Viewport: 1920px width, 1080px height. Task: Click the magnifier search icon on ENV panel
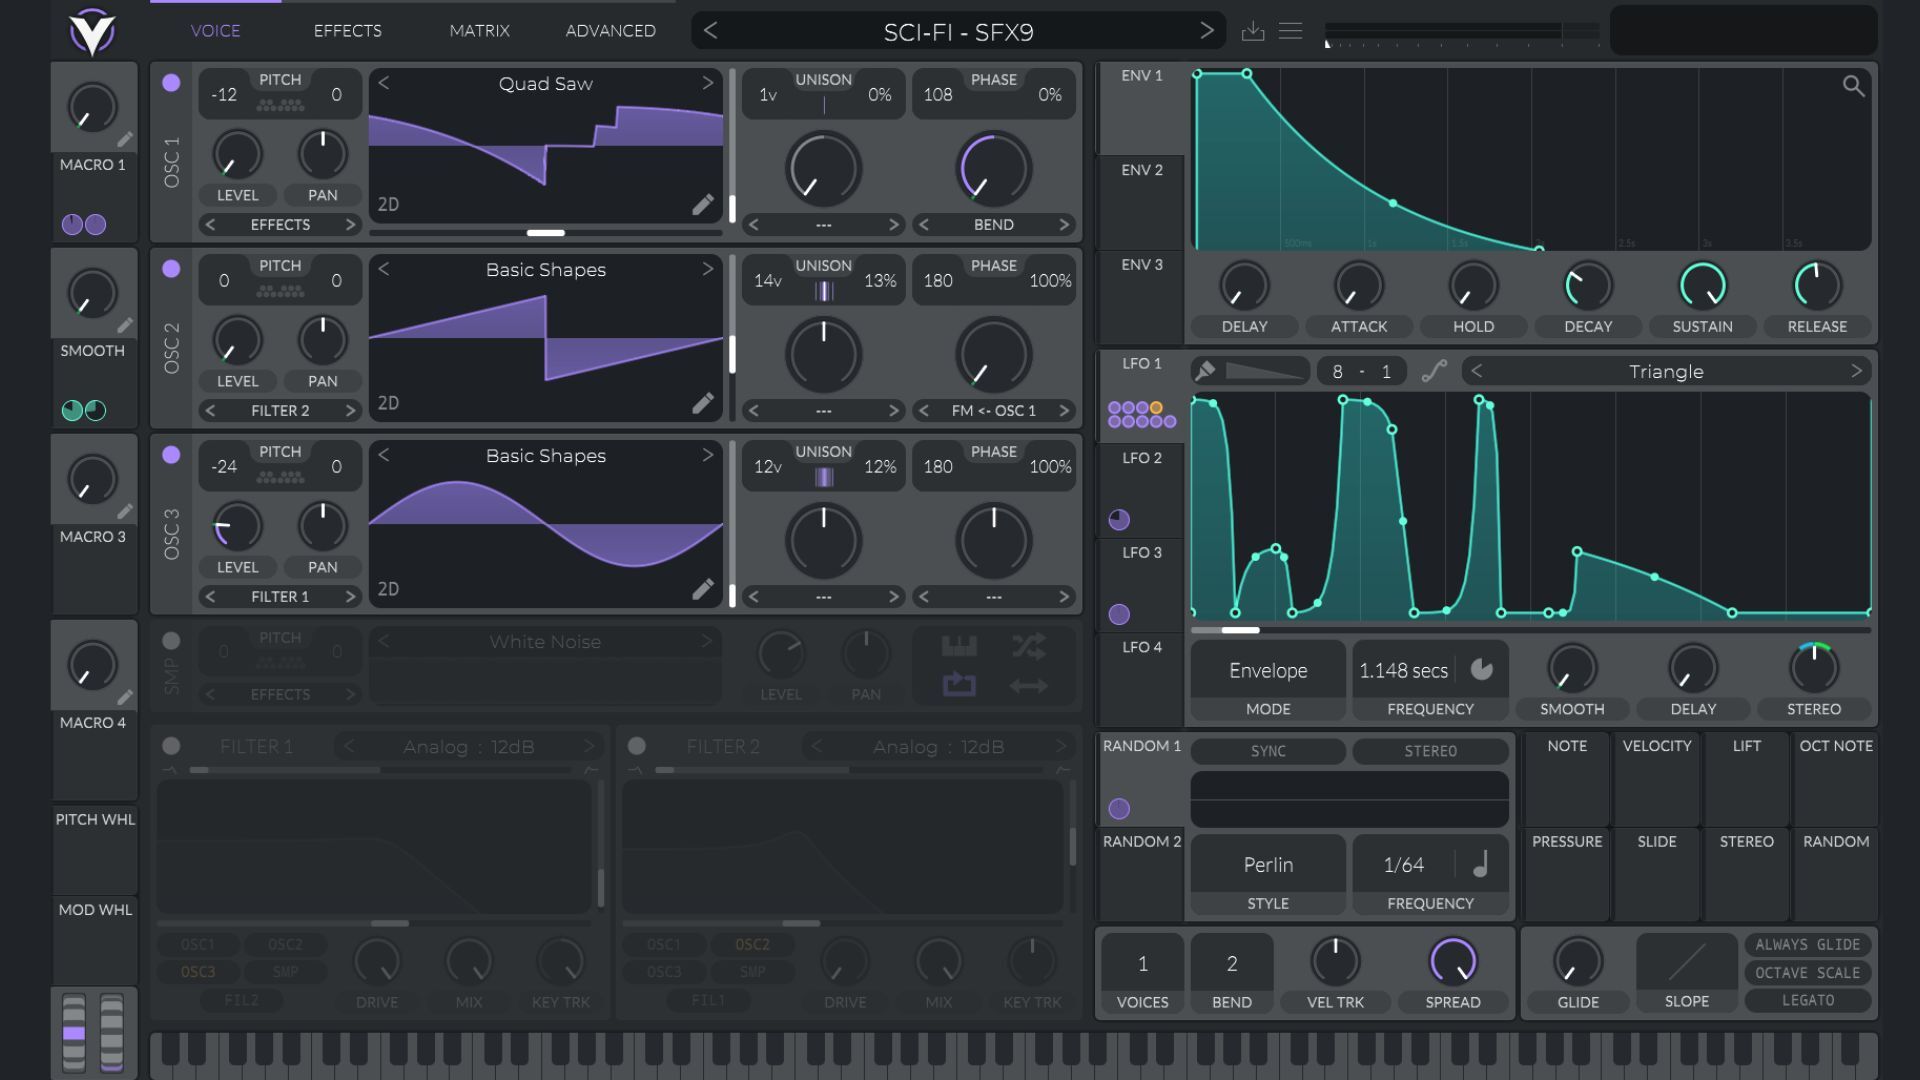[x=1855, y=86]
